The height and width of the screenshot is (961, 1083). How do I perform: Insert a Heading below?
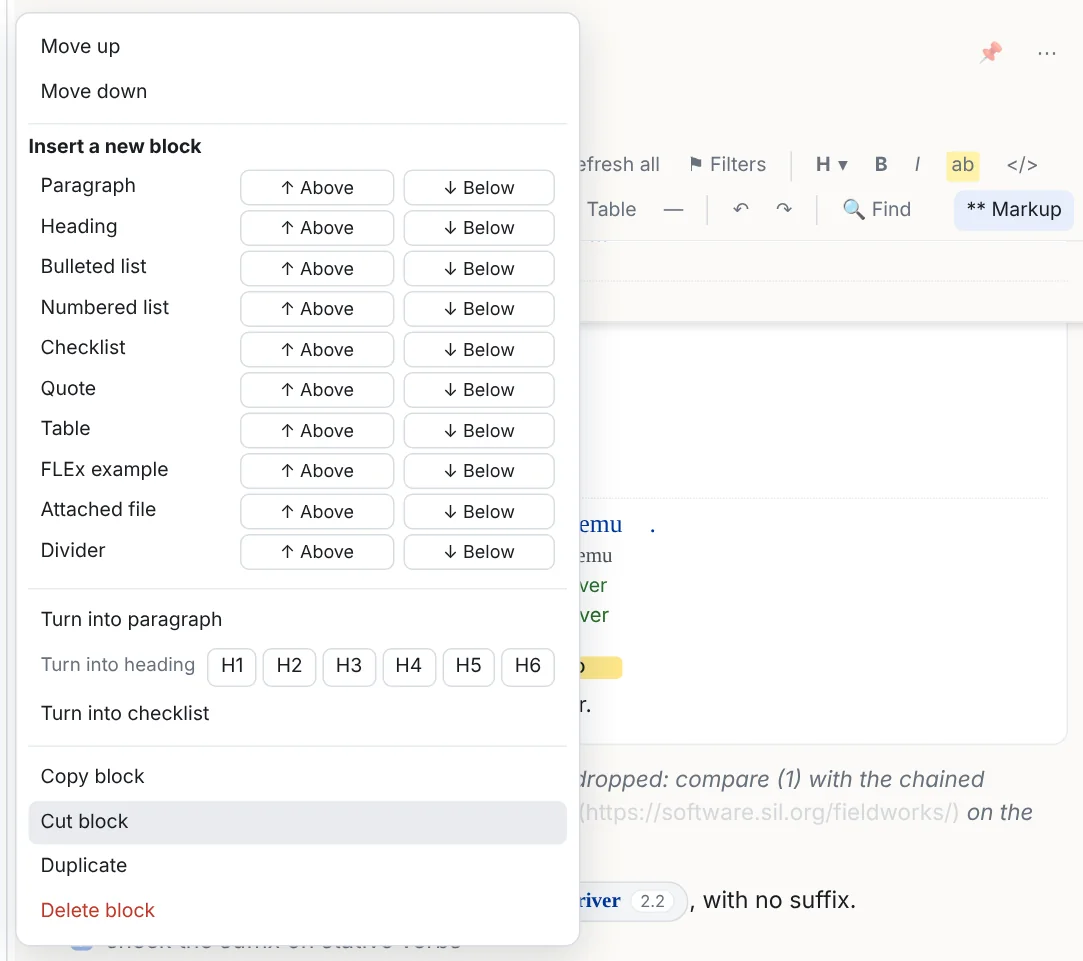coord(479,228)
